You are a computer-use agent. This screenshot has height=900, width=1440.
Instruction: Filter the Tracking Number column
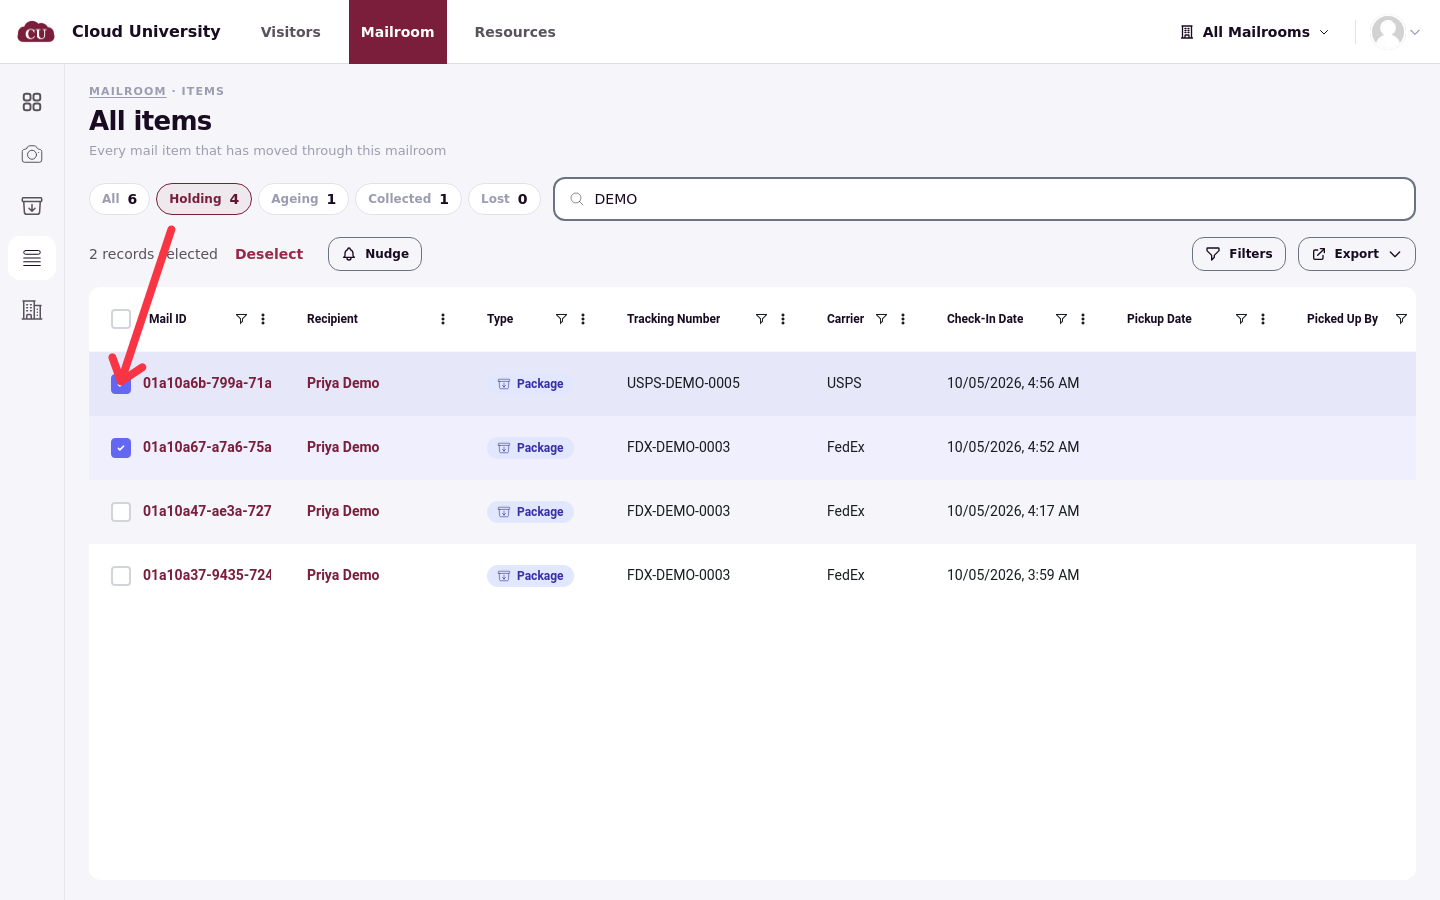pos(761,319)
